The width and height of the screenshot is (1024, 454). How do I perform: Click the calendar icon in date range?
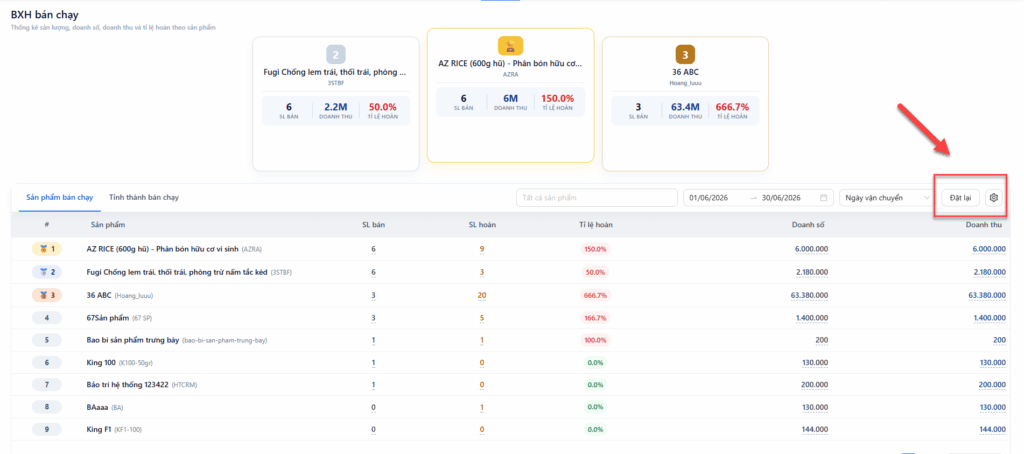coord(824,197)
